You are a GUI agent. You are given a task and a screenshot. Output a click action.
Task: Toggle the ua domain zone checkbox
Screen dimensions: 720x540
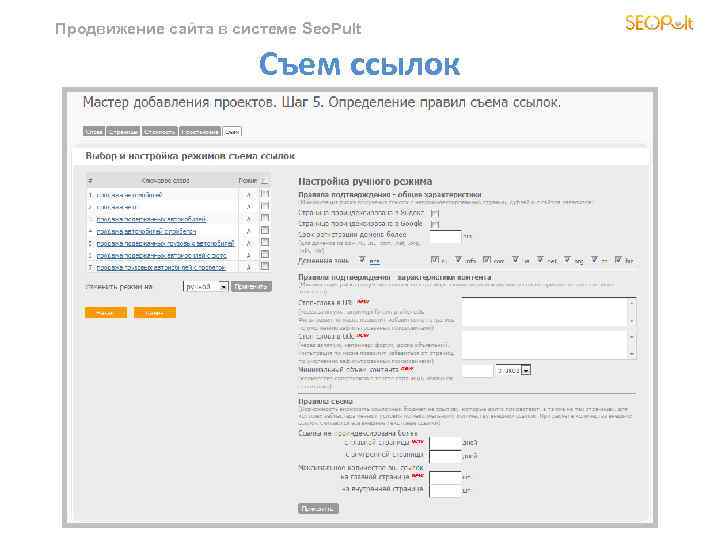click(x=516, y=260)
